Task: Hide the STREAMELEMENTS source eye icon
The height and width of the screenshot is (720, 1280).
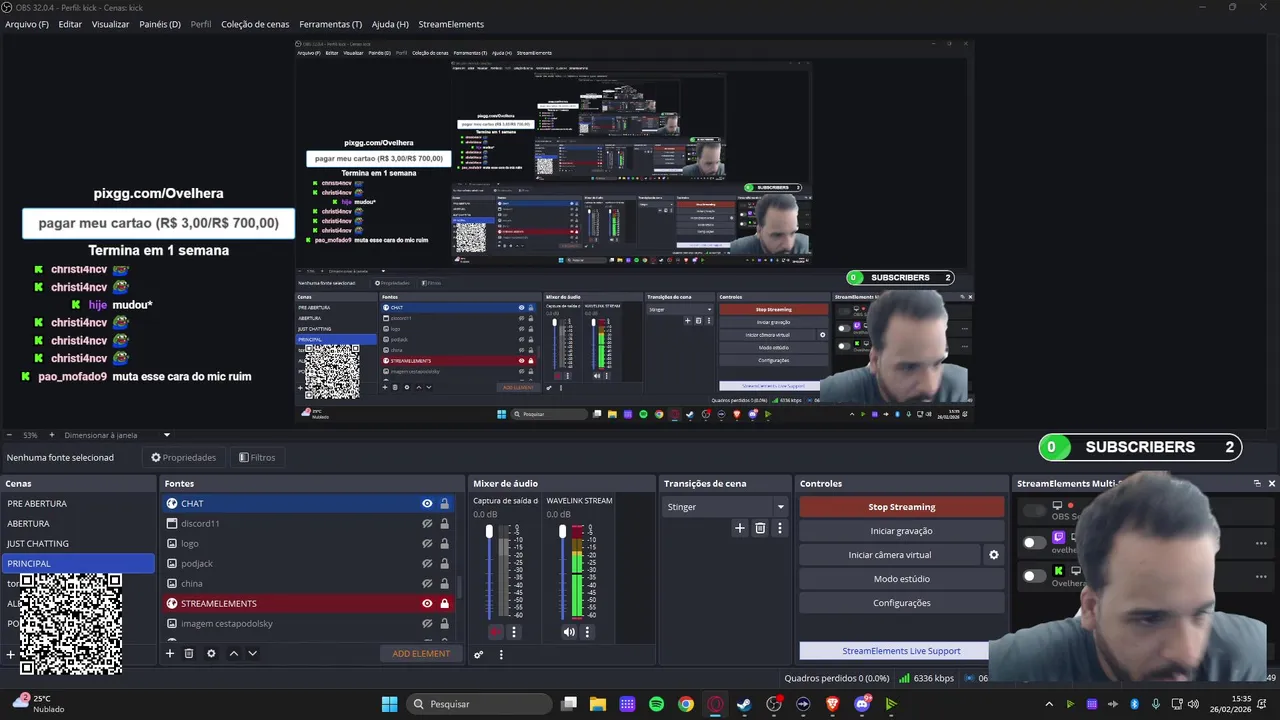Action: pyautogui.click(x=427, y=603)
